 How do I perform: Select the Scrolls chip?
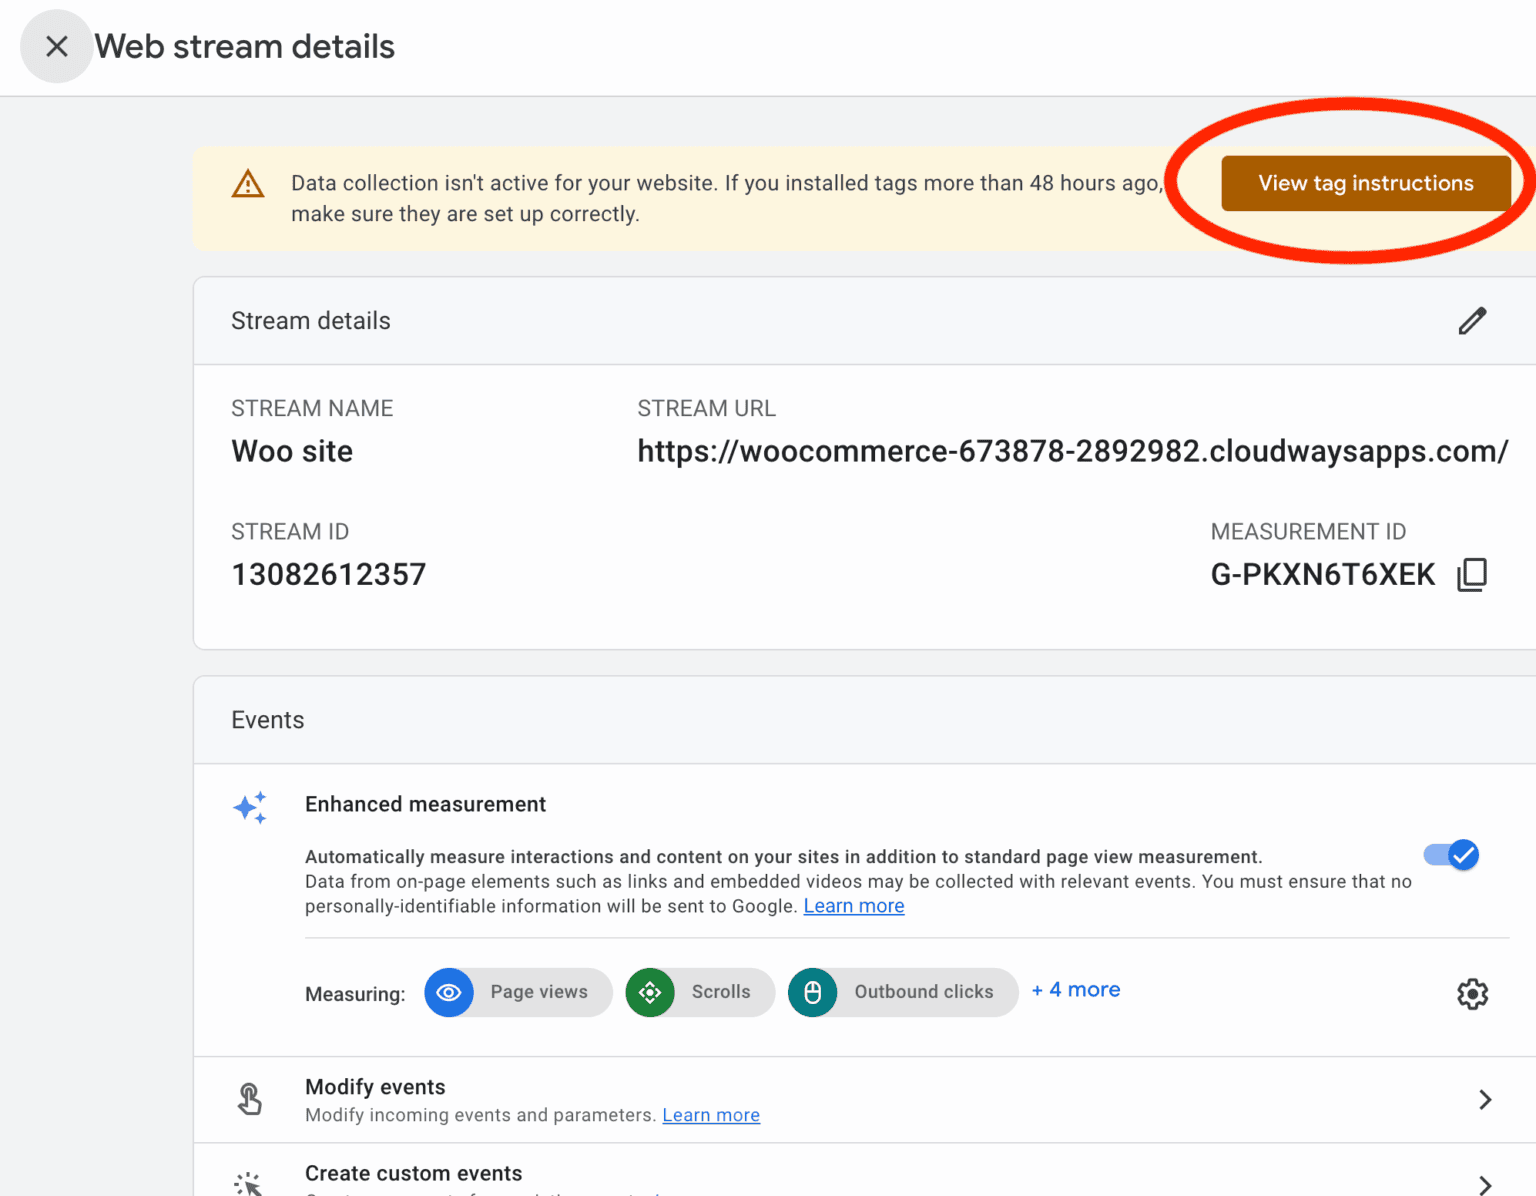(x=700, y=992)
